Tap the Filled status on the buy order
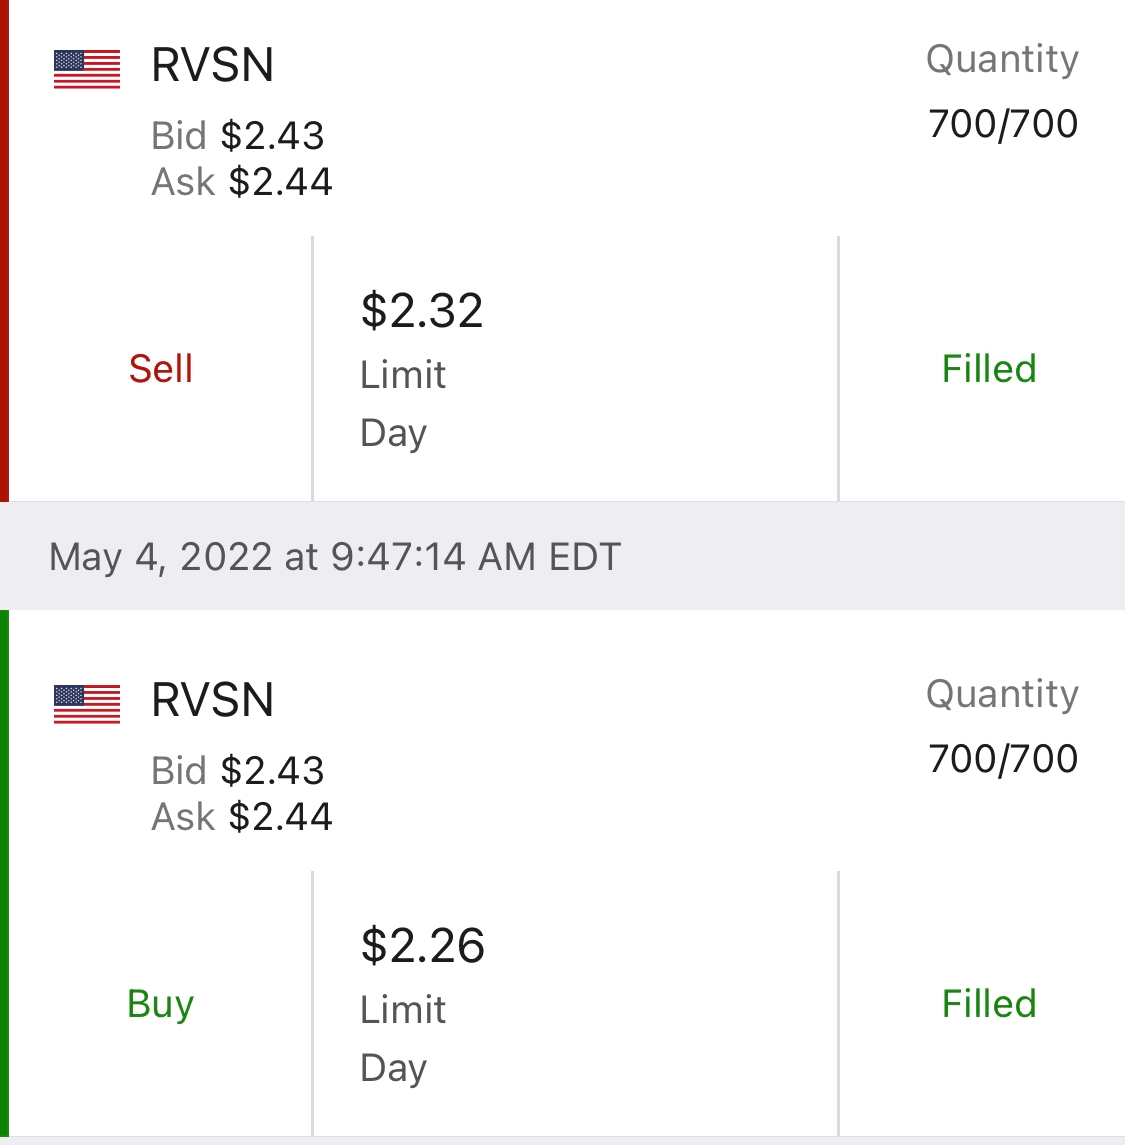The width and height of the screenshot is (1125, 1145). (989, 1004)
